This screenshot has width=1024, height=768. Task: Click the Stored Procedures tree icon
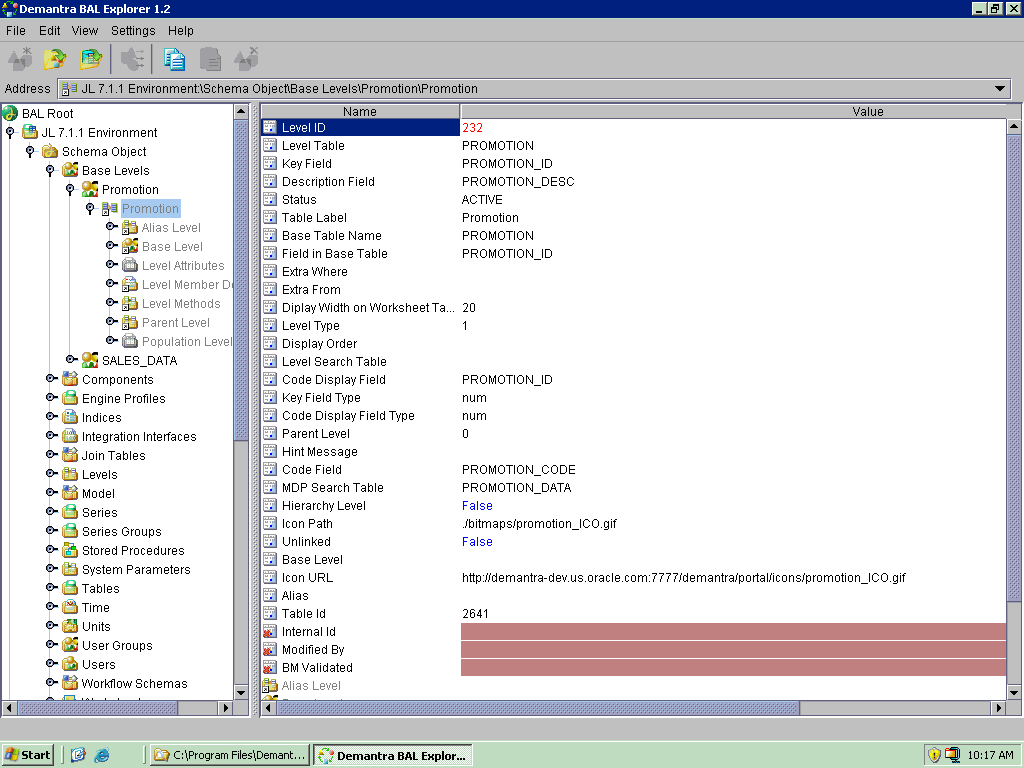70,550
